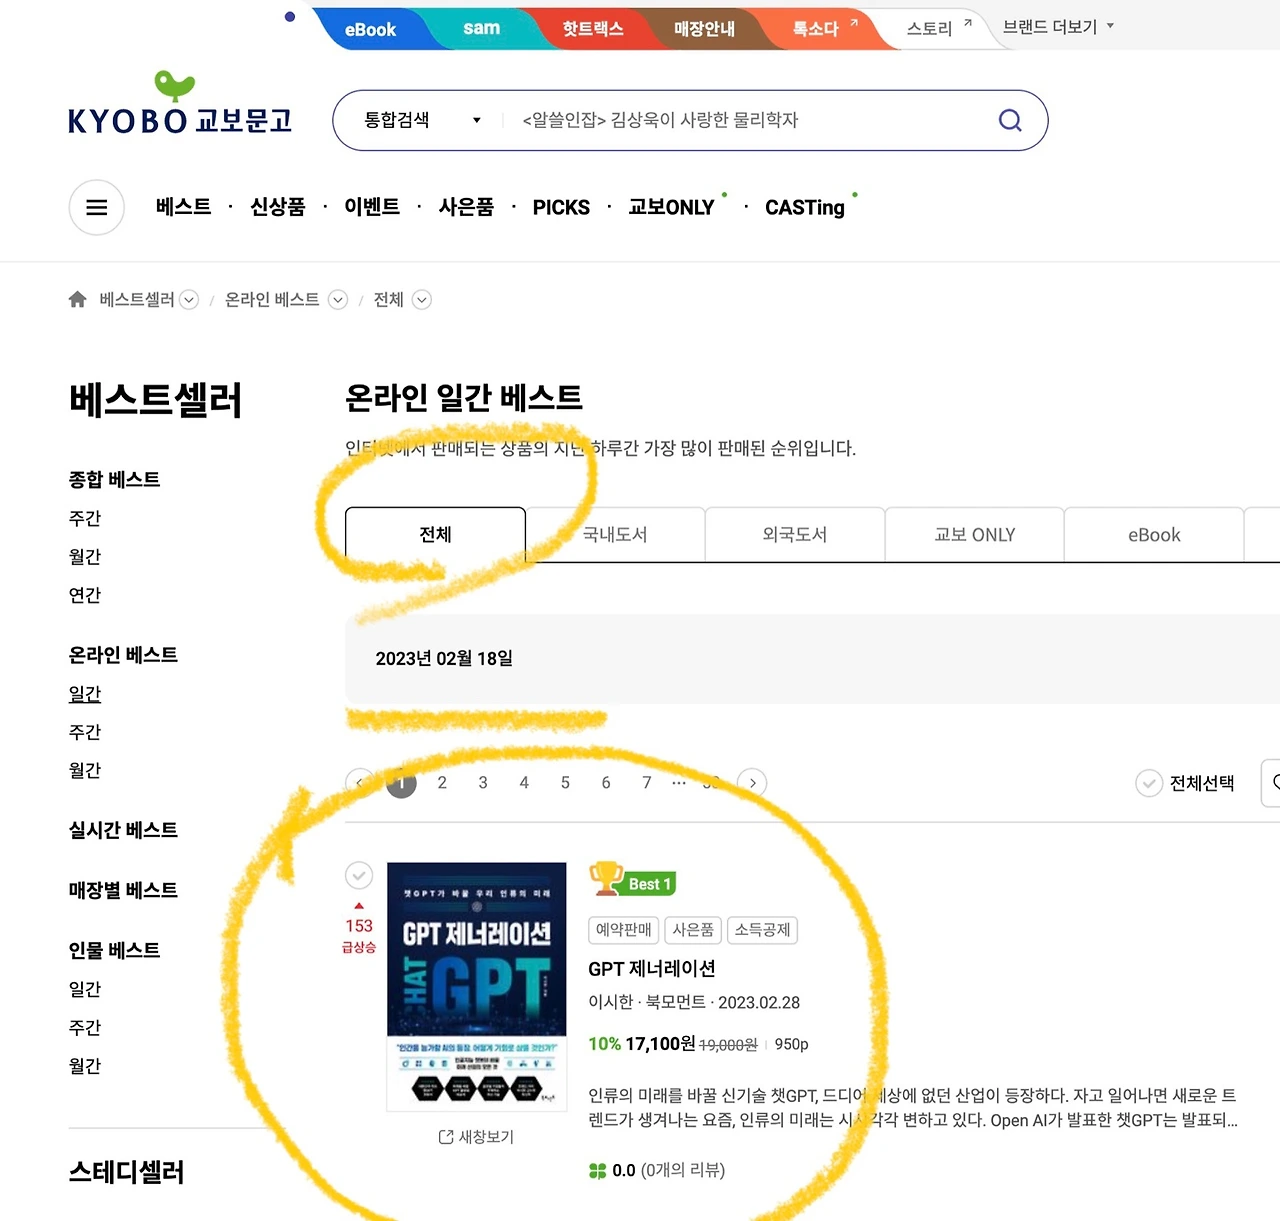
Task: Open the sam top brand tab
Action: tap(481, 28)
